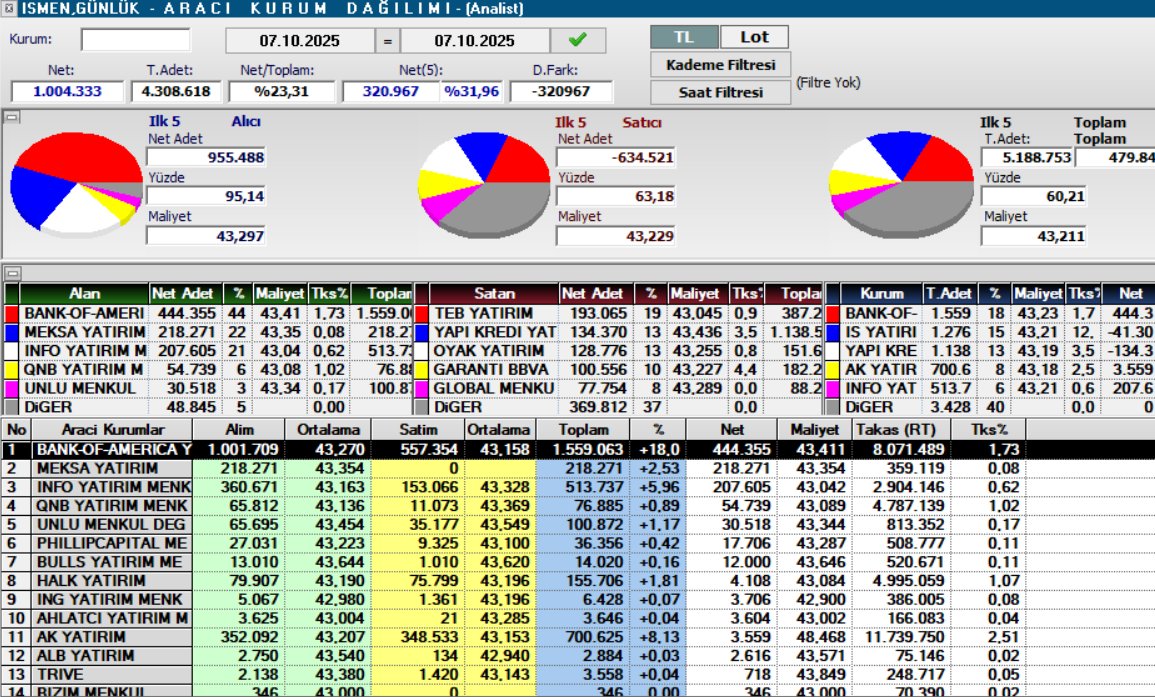
Task: Sort by Kurum column header
Action: (x=882, y=293)
